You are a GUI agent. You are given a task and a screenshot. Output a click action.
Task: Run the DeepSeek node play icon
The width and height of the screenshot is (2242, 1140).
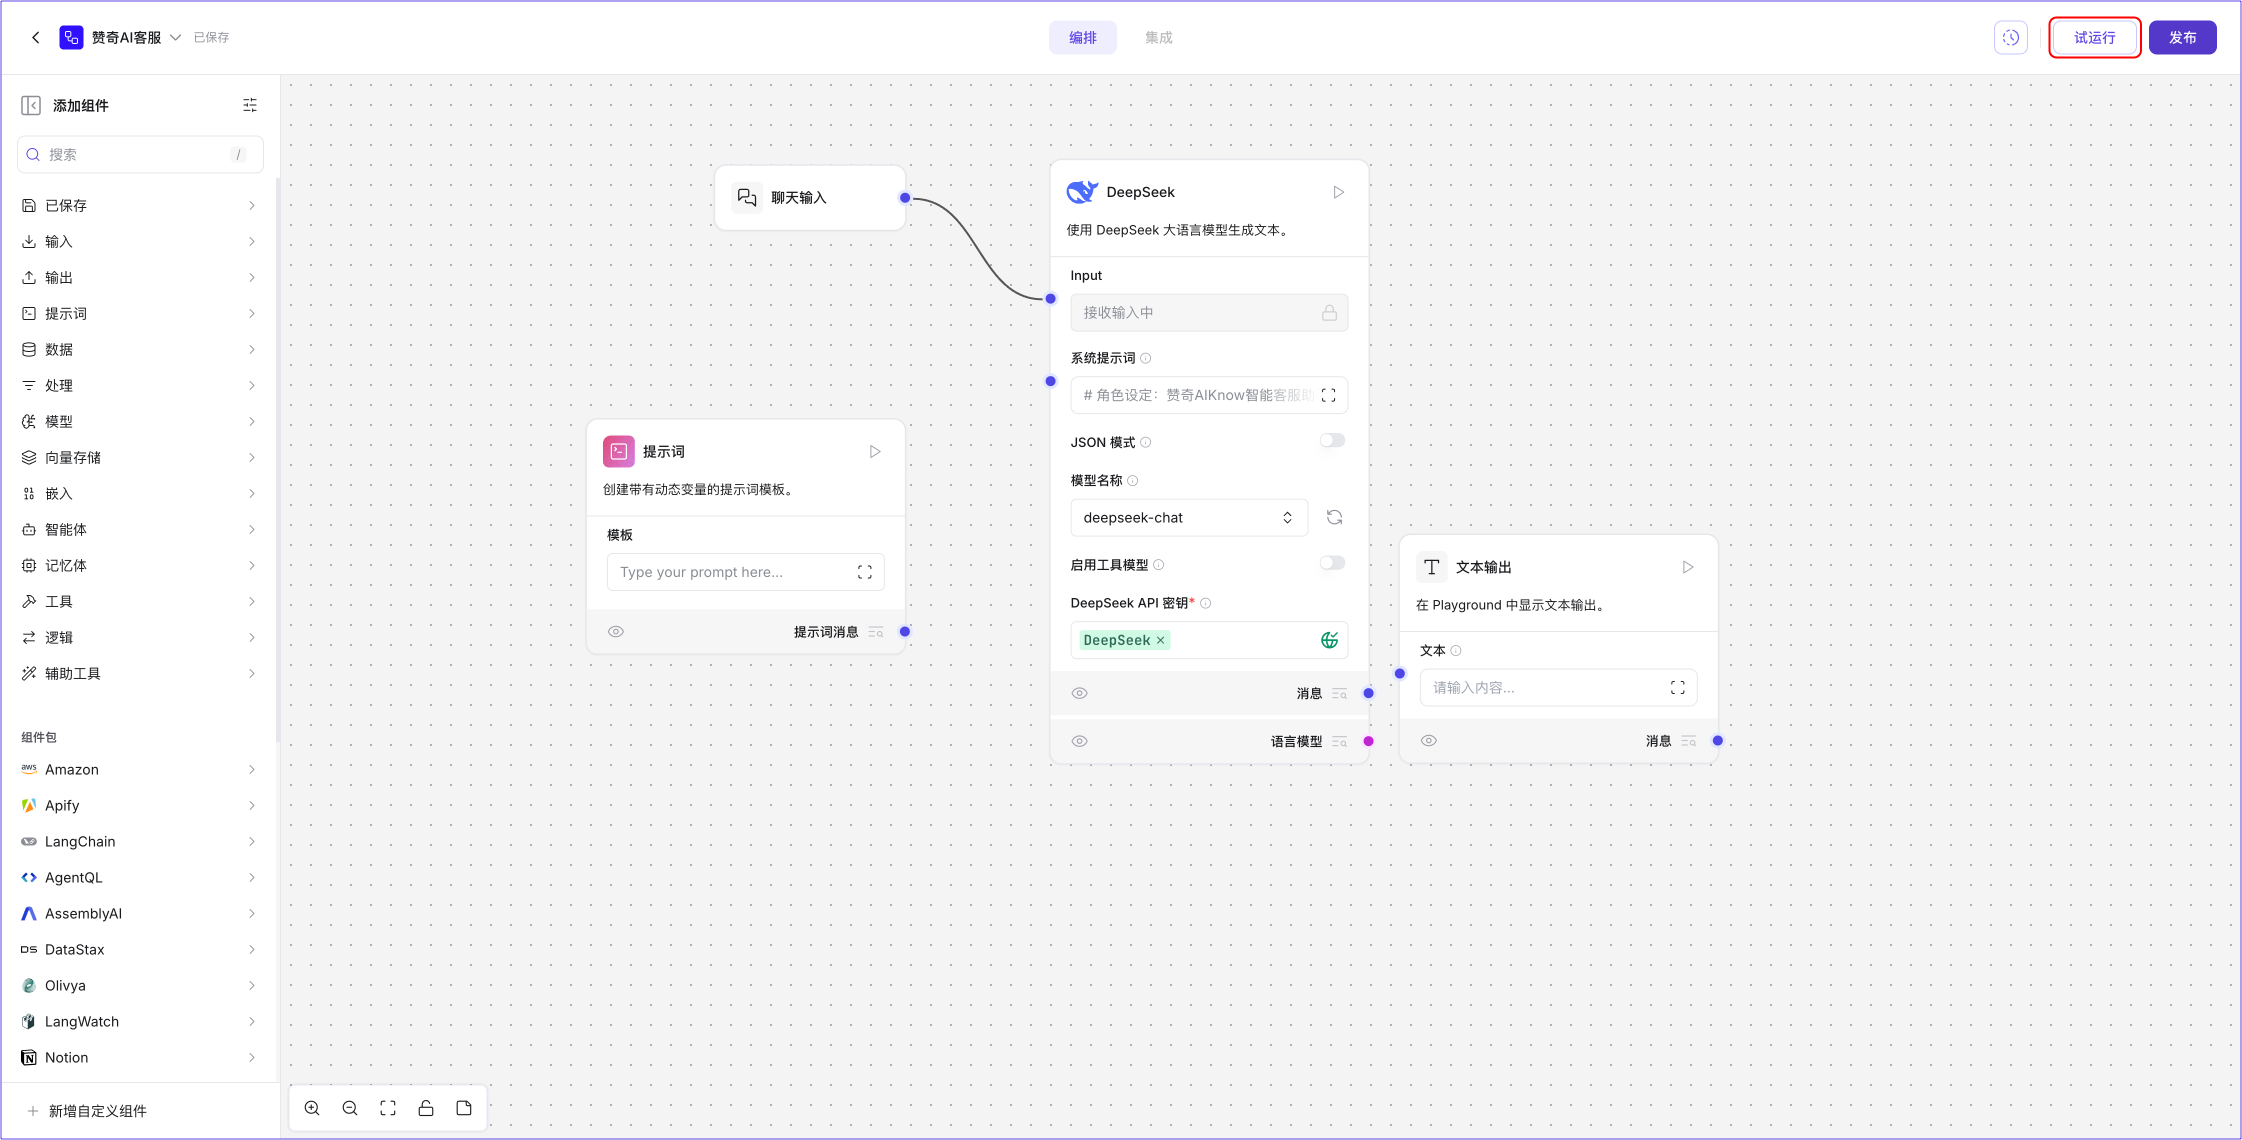pos(1338,192)
